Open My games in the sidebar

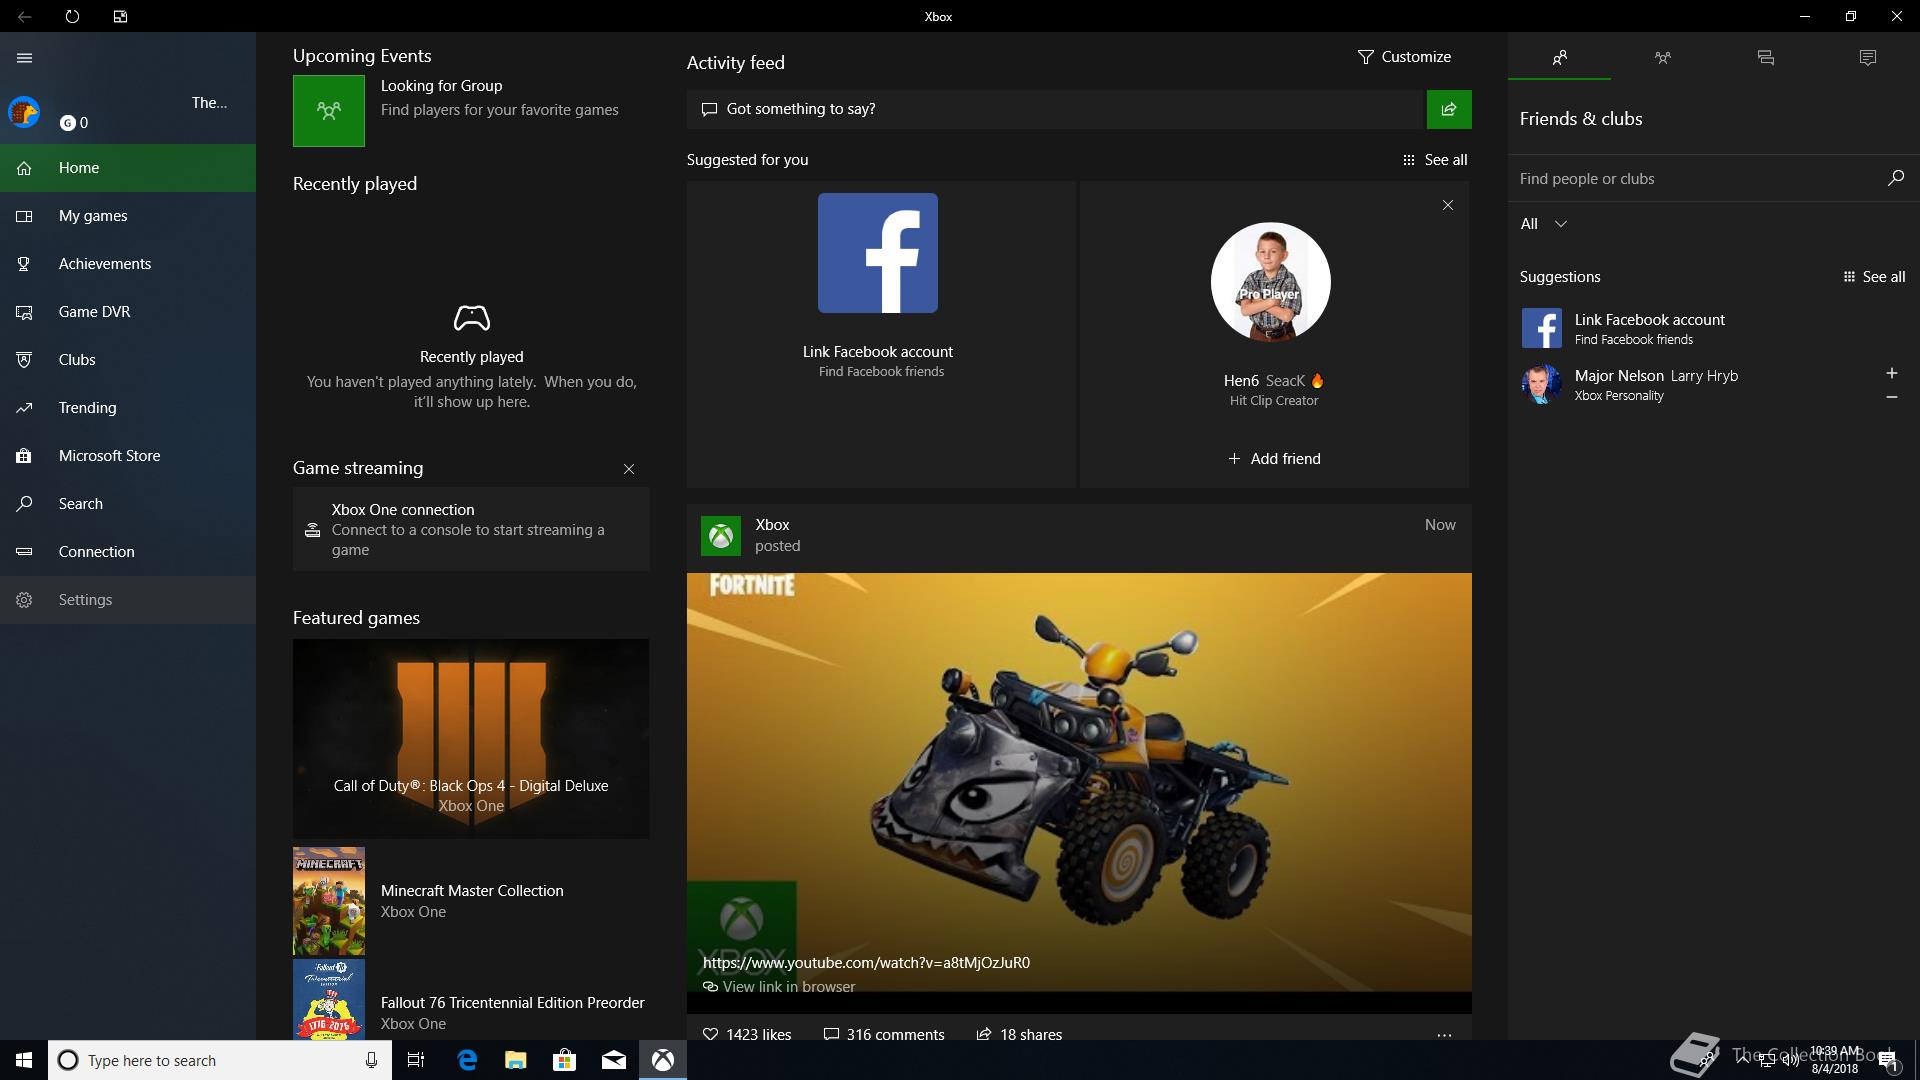[128, 216]
